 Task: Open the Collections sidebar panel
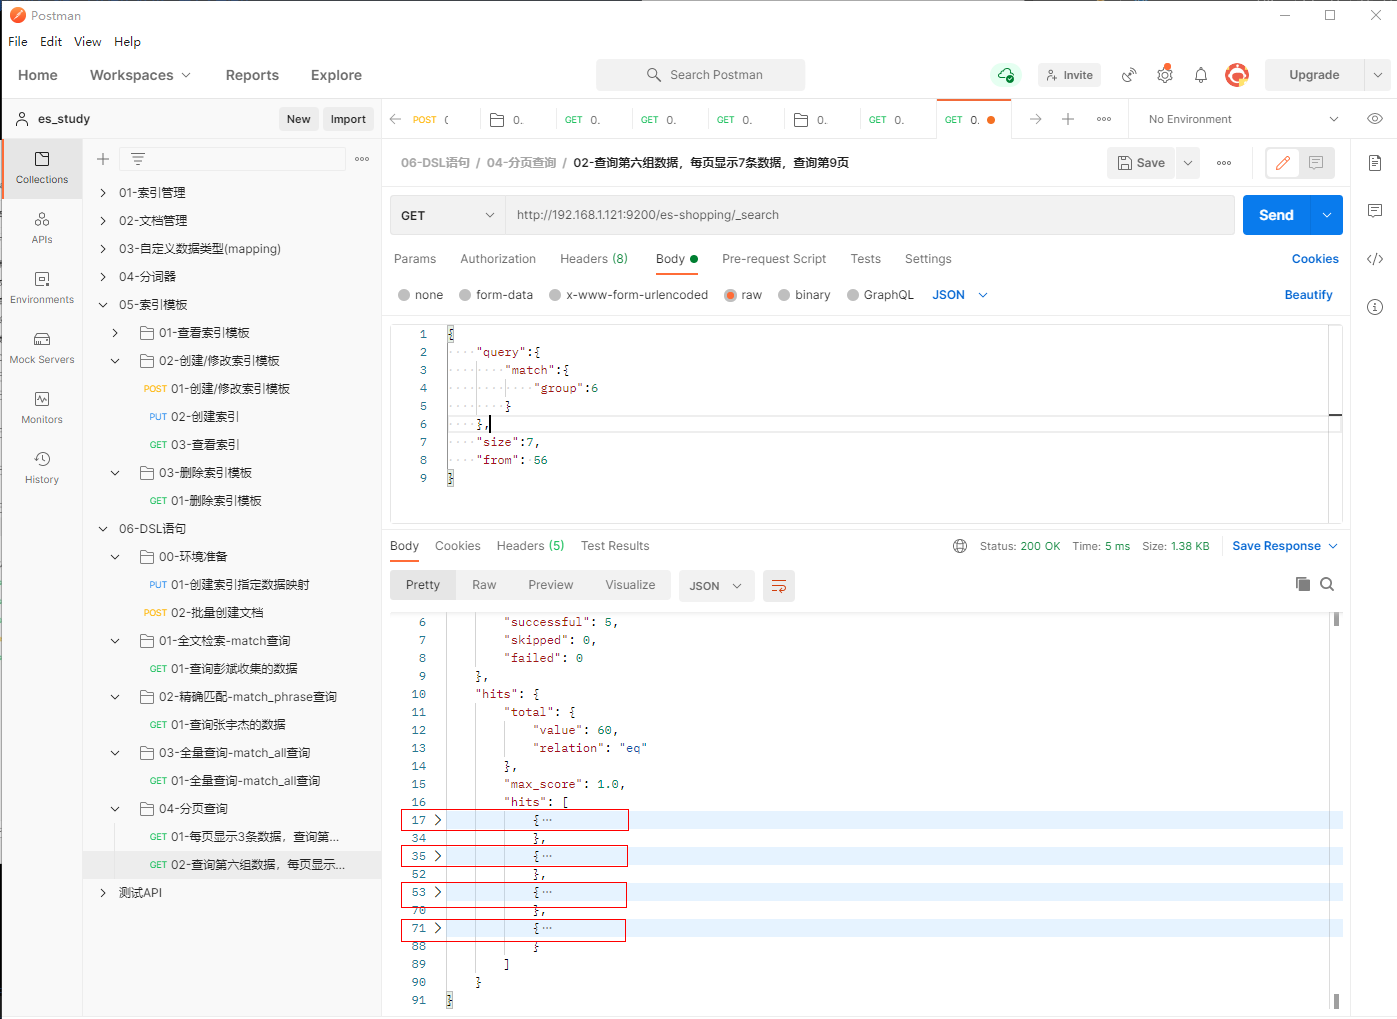coord(42,167)
